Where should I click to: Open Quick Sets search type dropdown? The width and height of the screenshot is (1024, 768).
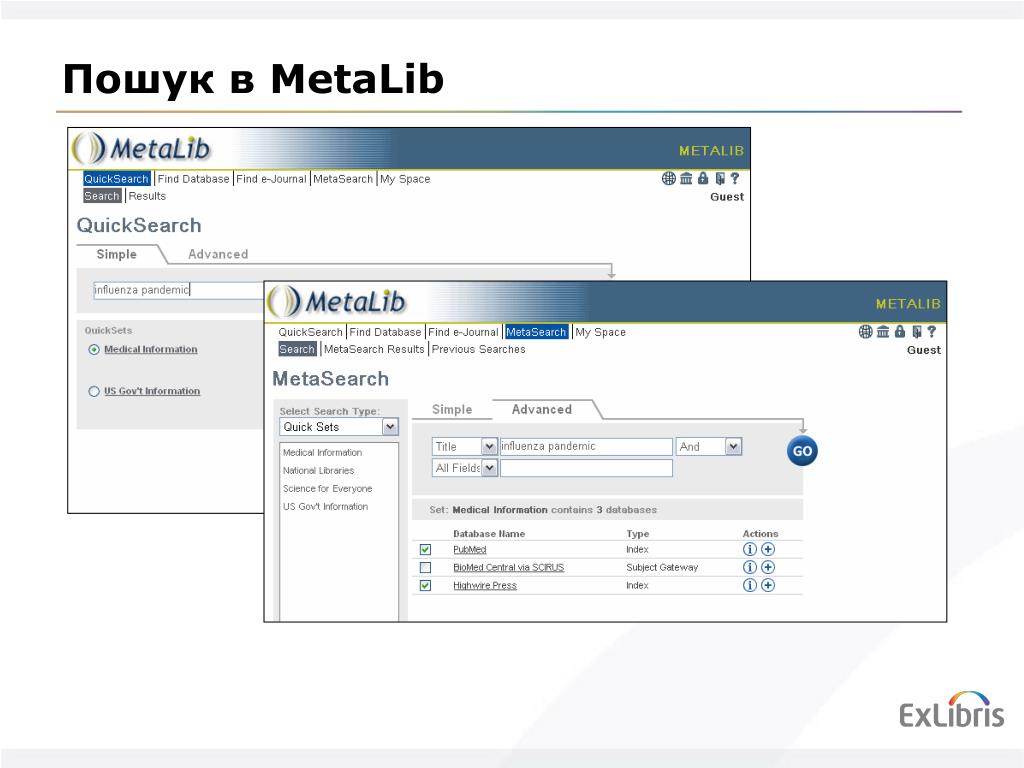coord(390,427)
